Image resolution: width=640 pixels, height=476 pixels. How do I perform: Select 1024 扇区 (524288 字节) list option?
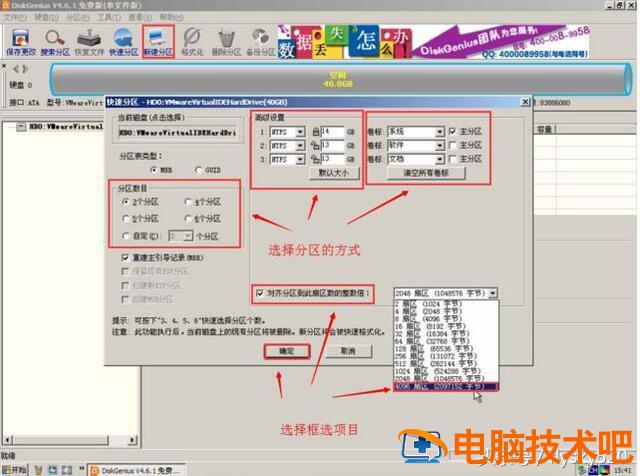pos(446,371)
